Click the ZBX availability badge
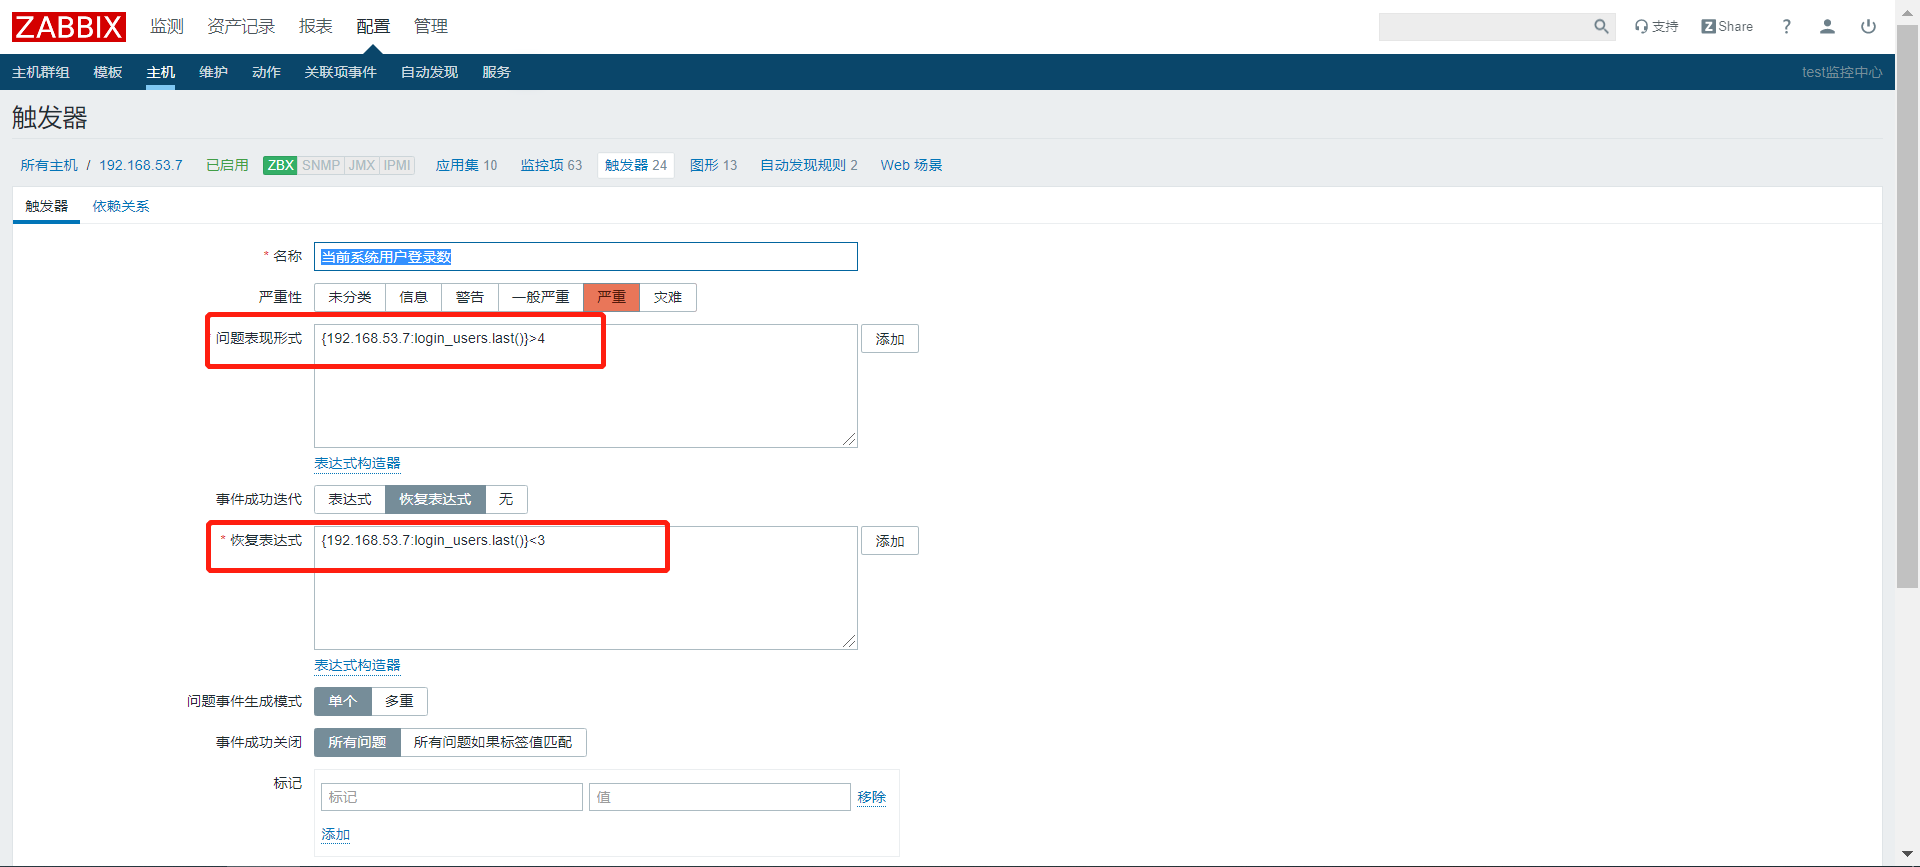This screenshot has height=867, width=1920. [280, 165]
